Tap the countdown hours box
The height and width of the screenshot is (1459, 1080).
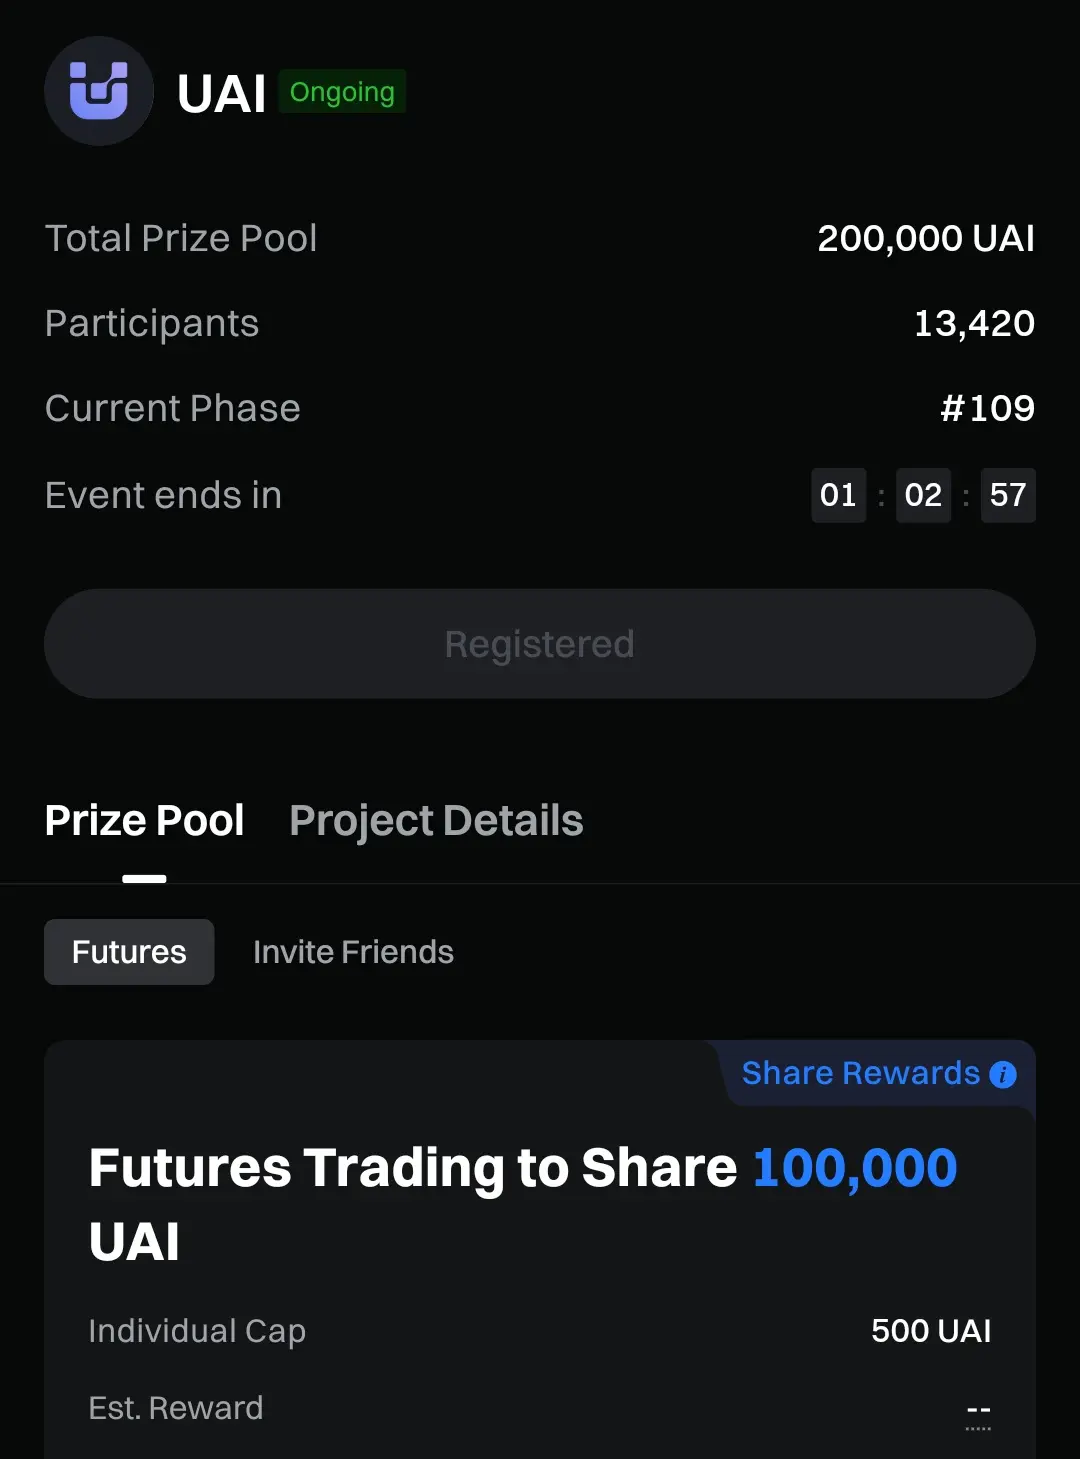[x=838, y=495]
